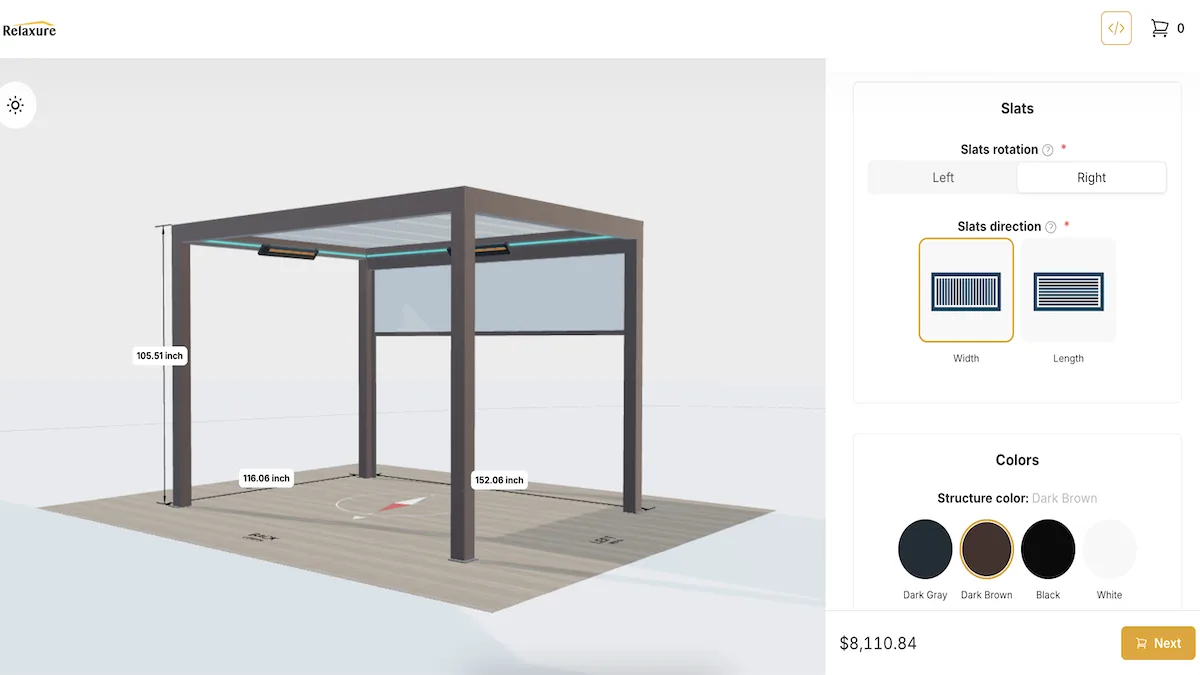The image size is (1200, 675).
Task: Choose the White structure color
Action: (x=1110, y=549)
